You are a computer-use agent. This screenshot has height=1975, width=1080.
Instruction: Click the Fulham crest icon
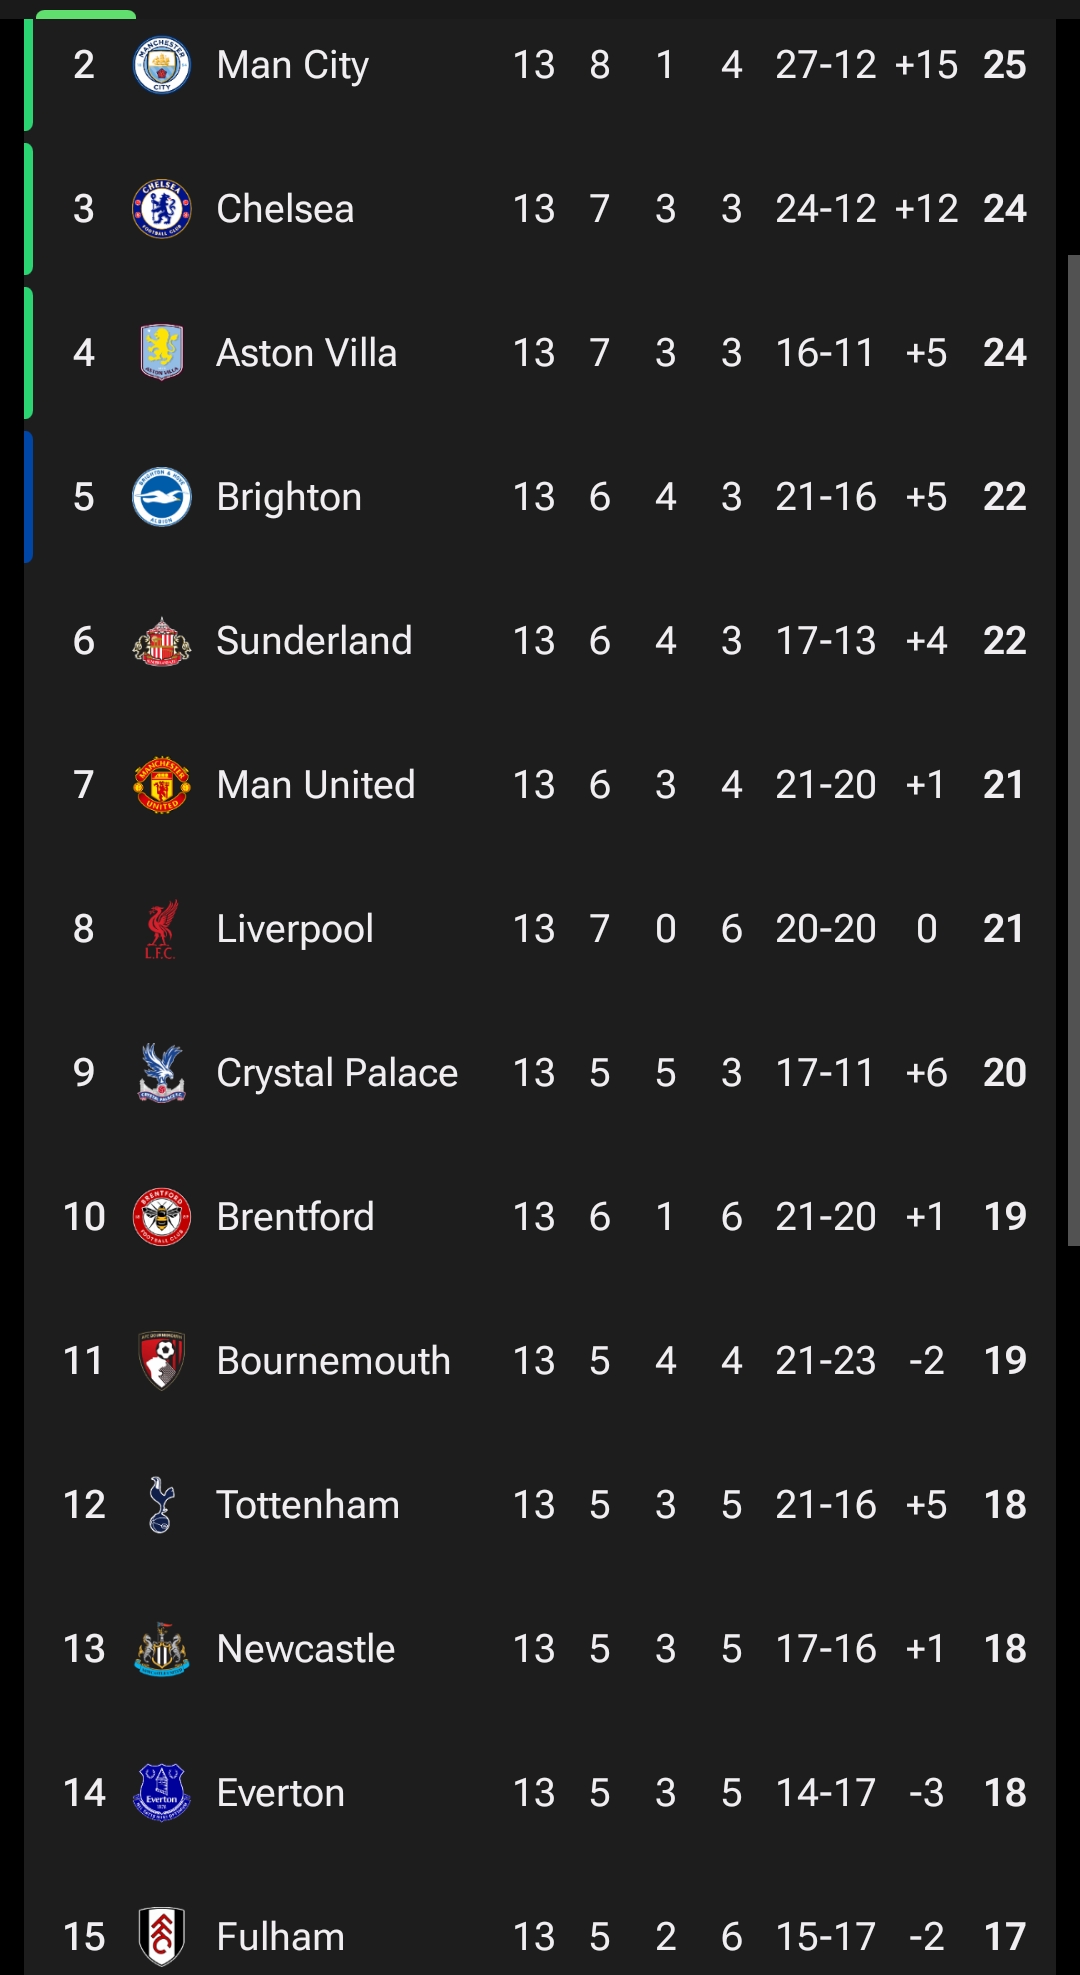click(161, 1937)
